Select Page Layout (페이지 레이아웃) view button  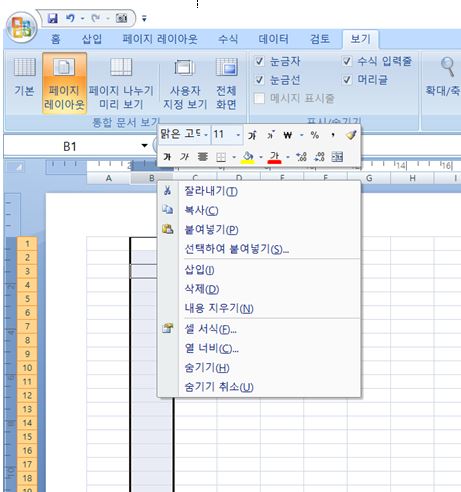point(64,83)
